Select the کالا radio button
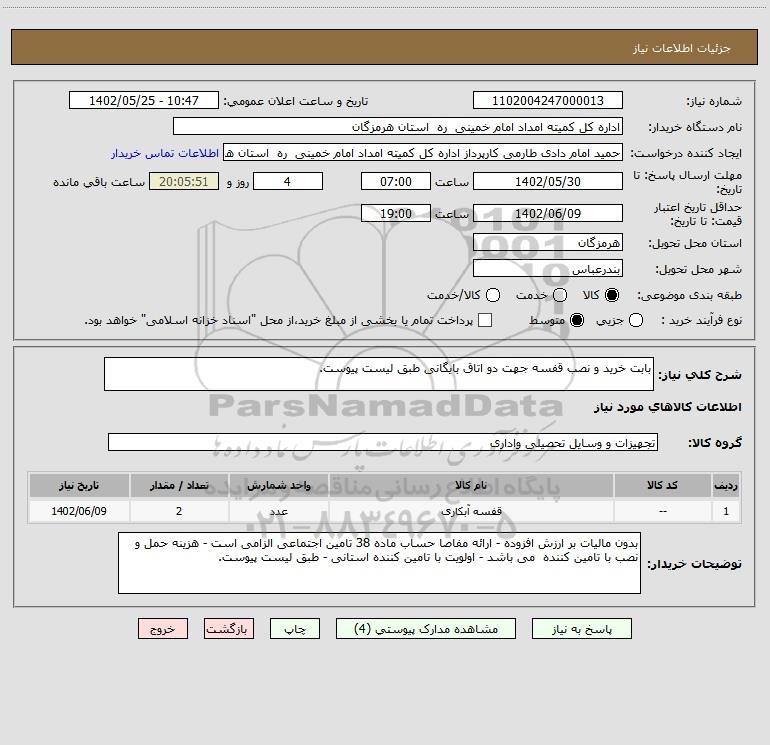This screenshot has height=745, width=770. click(x=612, y=295)
